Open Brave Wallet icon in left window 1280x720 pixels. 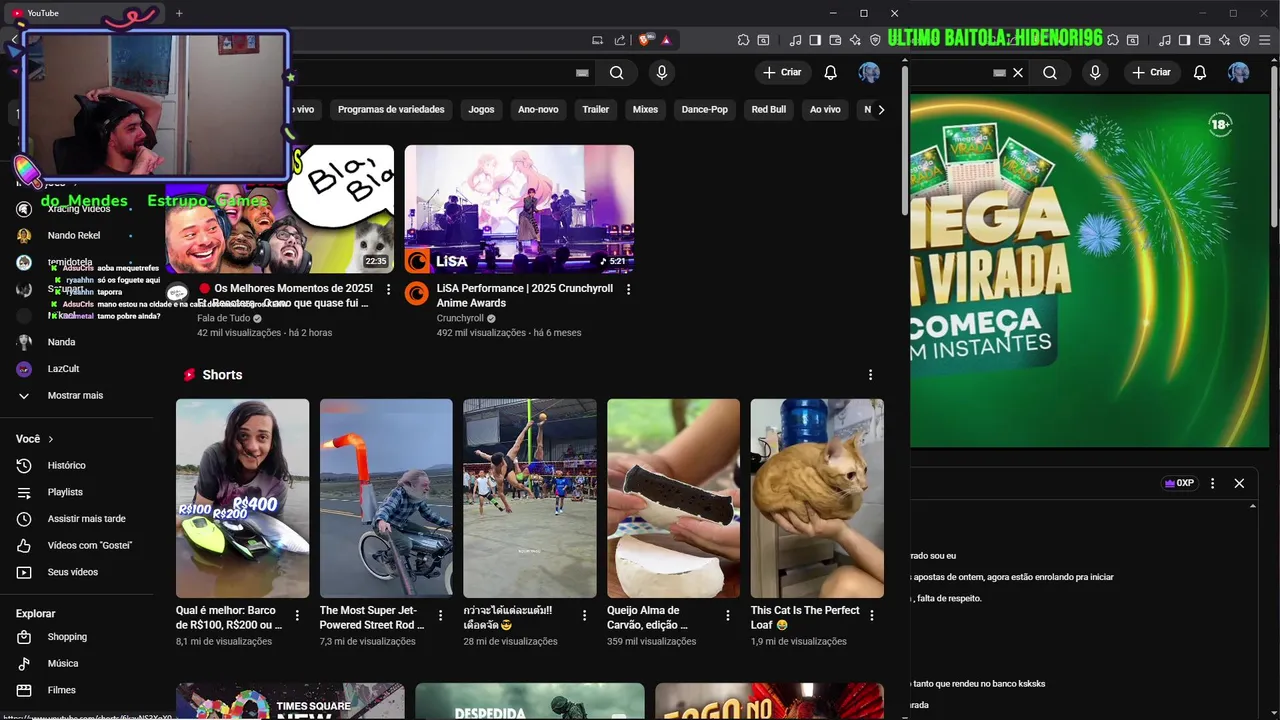835,40
